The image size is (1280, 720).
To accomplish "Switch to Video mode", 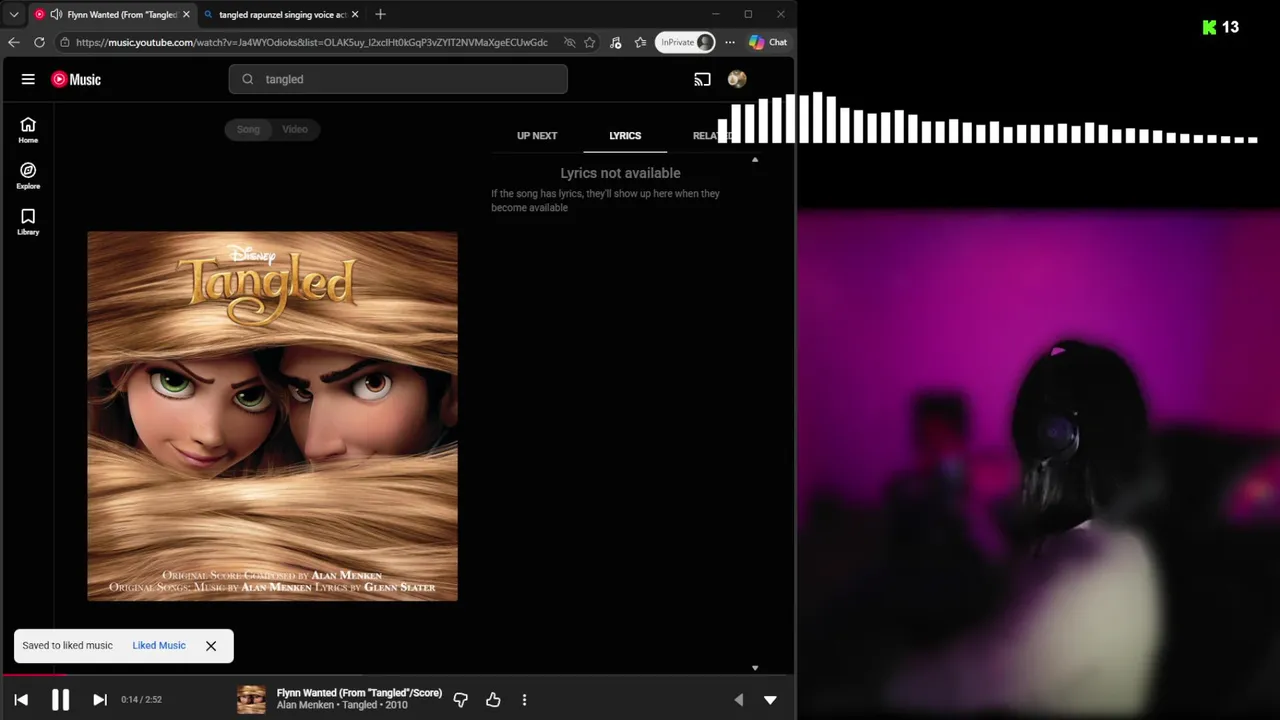I will (295, 129).
